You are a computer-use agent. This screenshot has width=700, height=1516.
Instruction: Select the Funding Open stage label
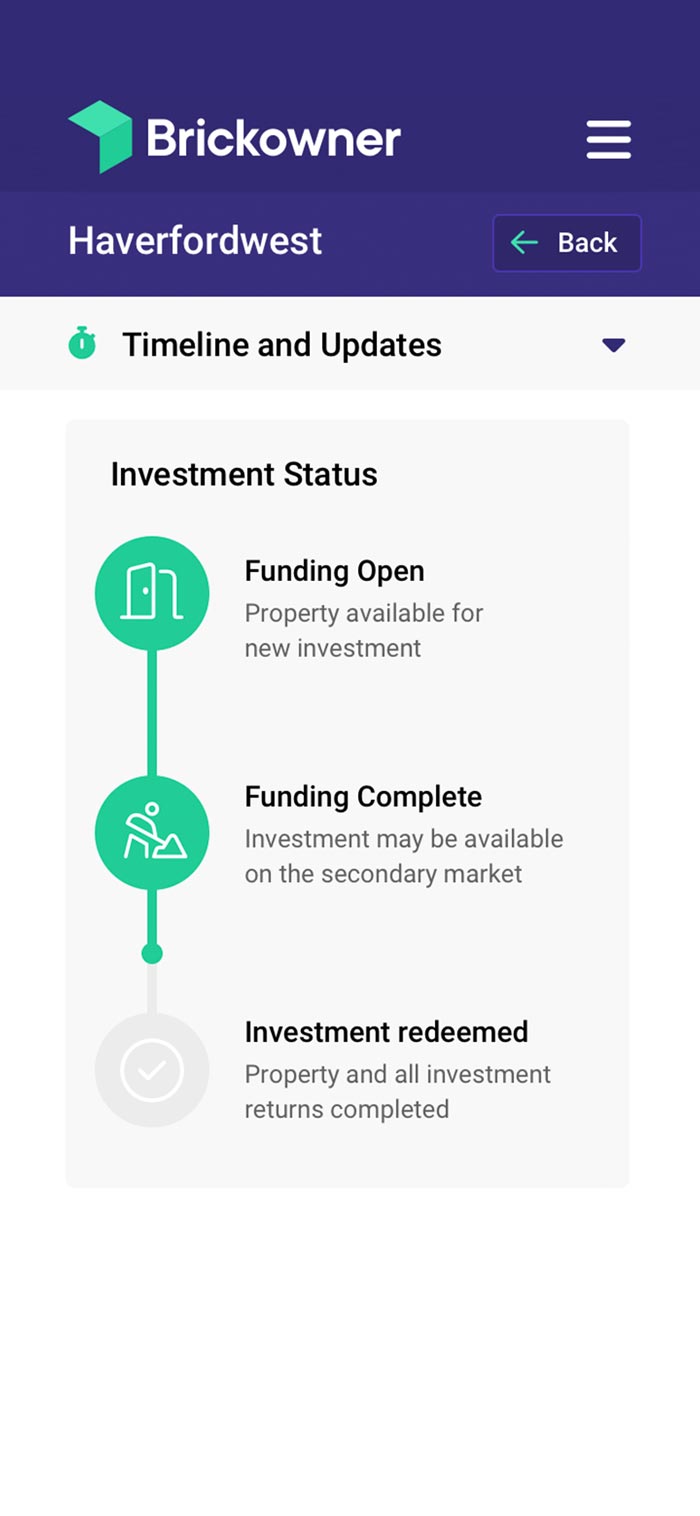[x=334, y=571]
